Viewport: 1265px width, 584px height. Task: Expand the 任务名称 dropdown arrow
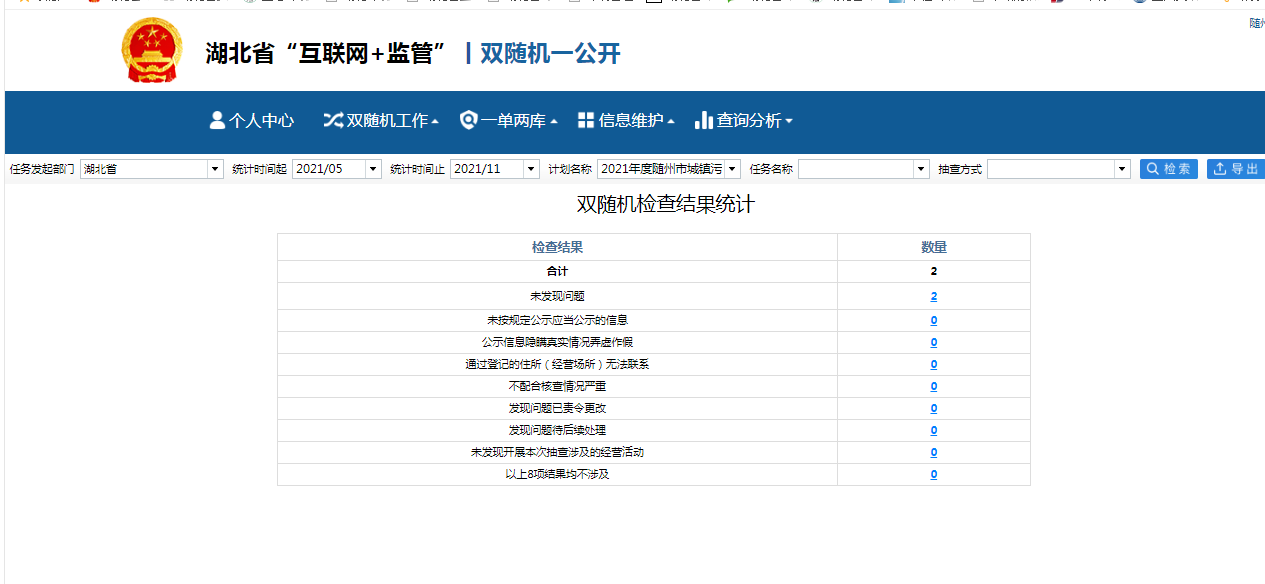921,169
